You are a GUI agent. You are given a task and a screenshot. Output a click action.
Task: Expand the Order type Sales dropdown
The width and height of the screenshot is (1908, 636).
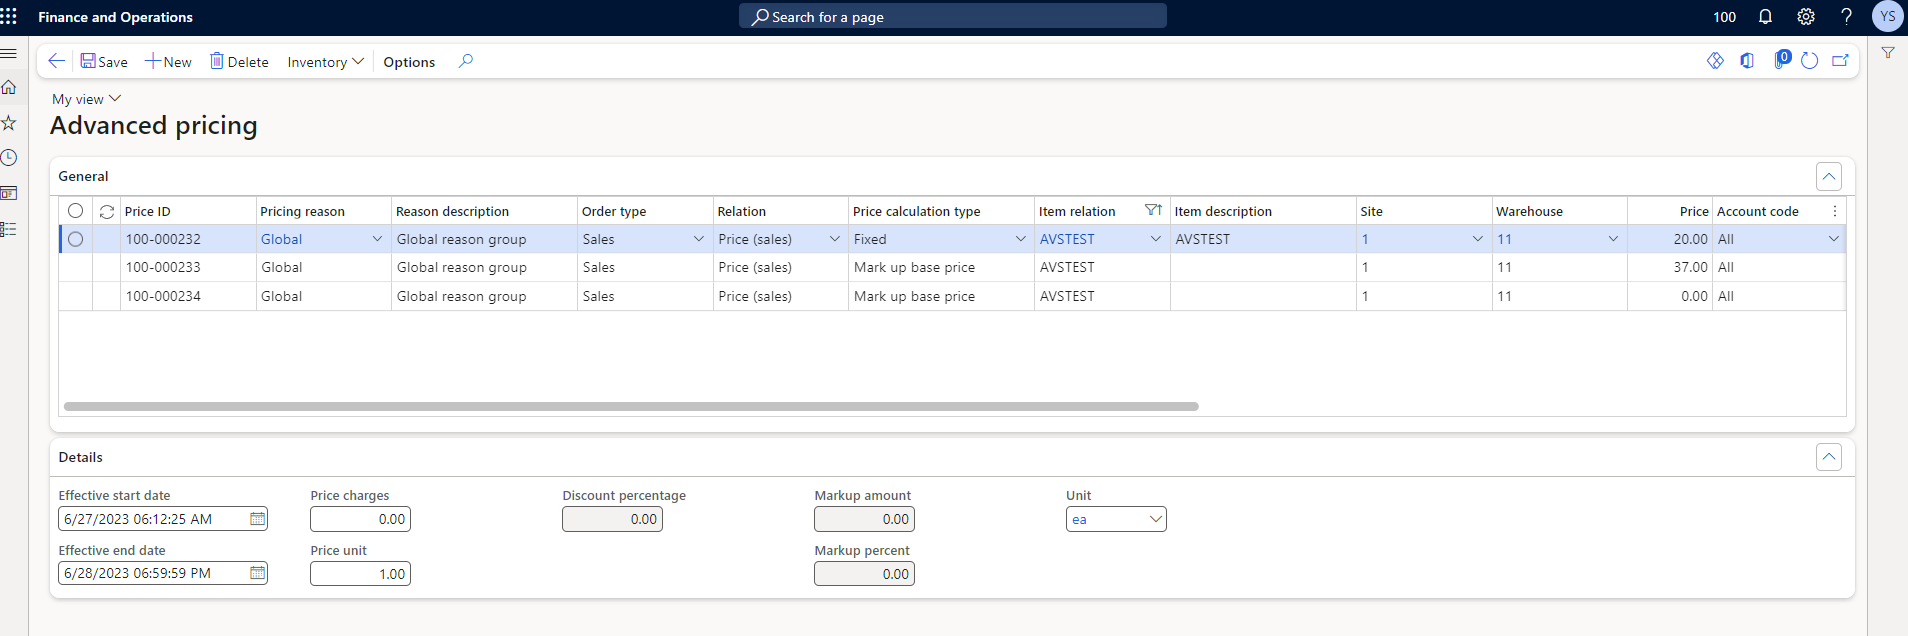coord(698,239)
